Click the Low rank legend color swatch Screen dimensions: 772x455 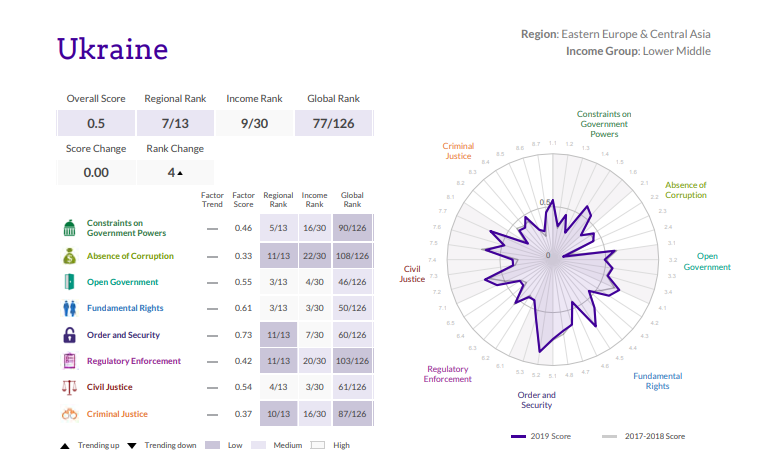(212, 445)
